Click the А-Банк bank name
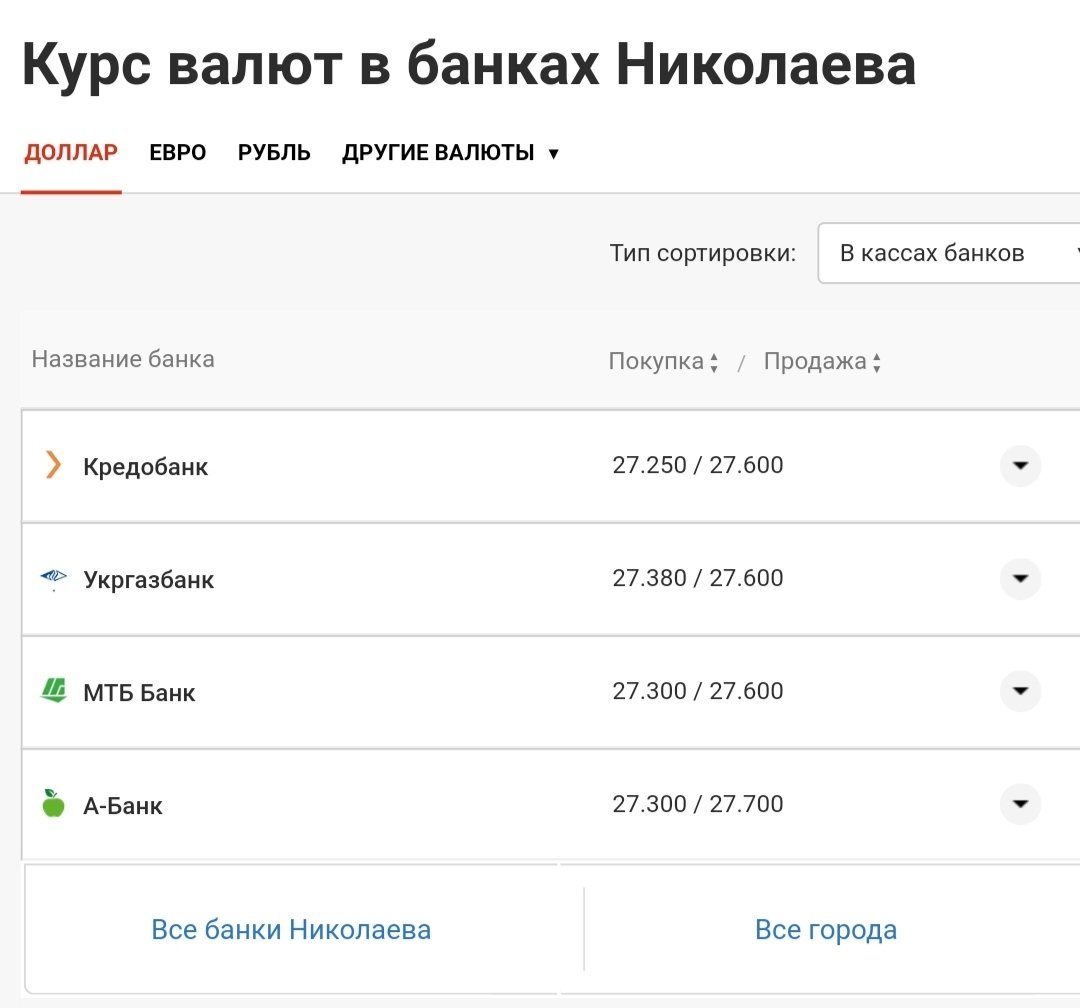Viewport: 1080px width, 1008px height. 123,805
